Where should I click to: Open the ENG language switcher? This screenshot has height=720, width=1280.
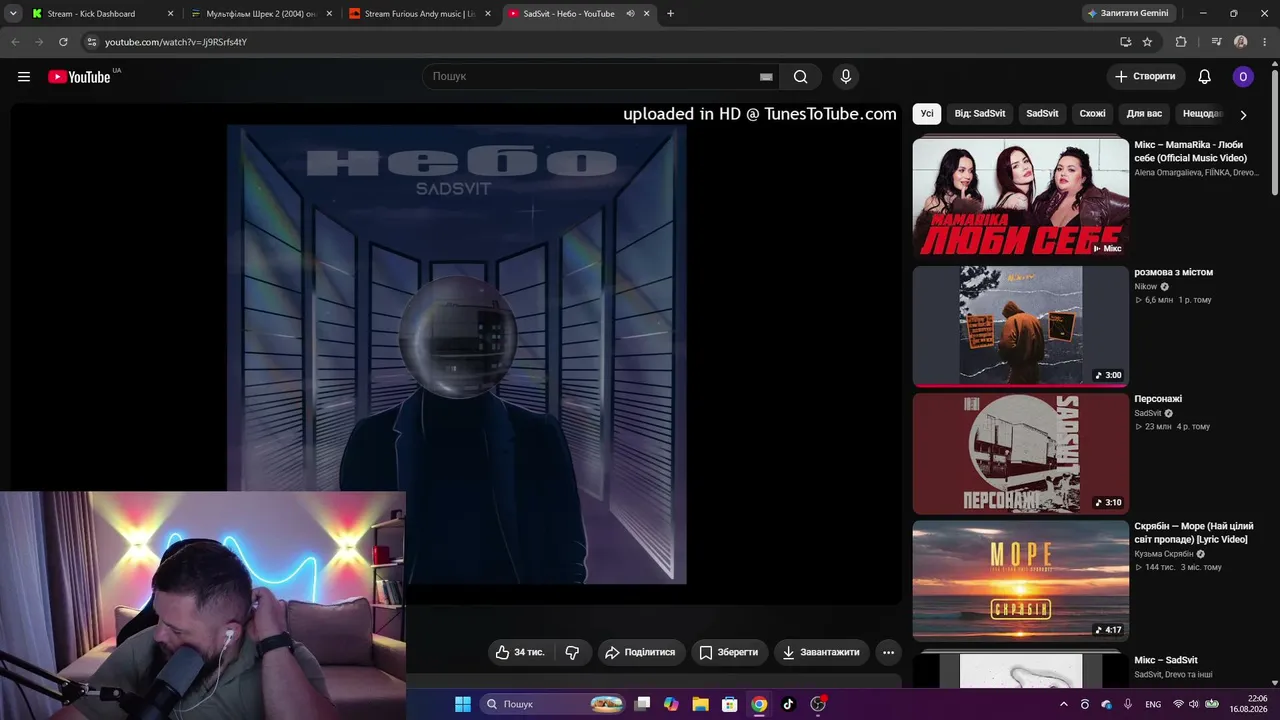[1153, 704]
